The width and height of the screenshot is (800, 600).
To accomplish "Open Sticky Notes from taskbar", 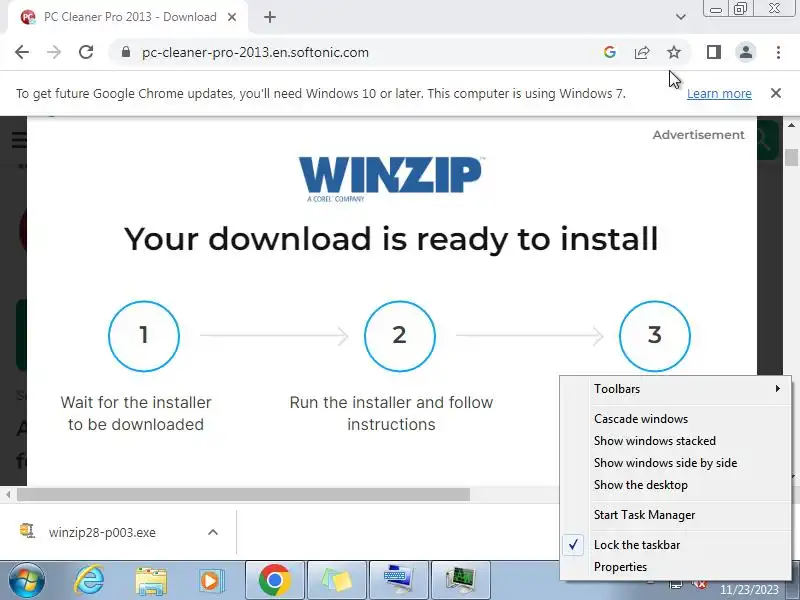I will click(337, 581).
